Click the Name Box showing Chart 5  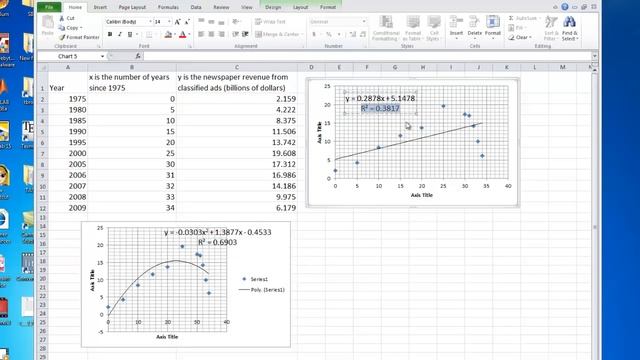[68, 56]
